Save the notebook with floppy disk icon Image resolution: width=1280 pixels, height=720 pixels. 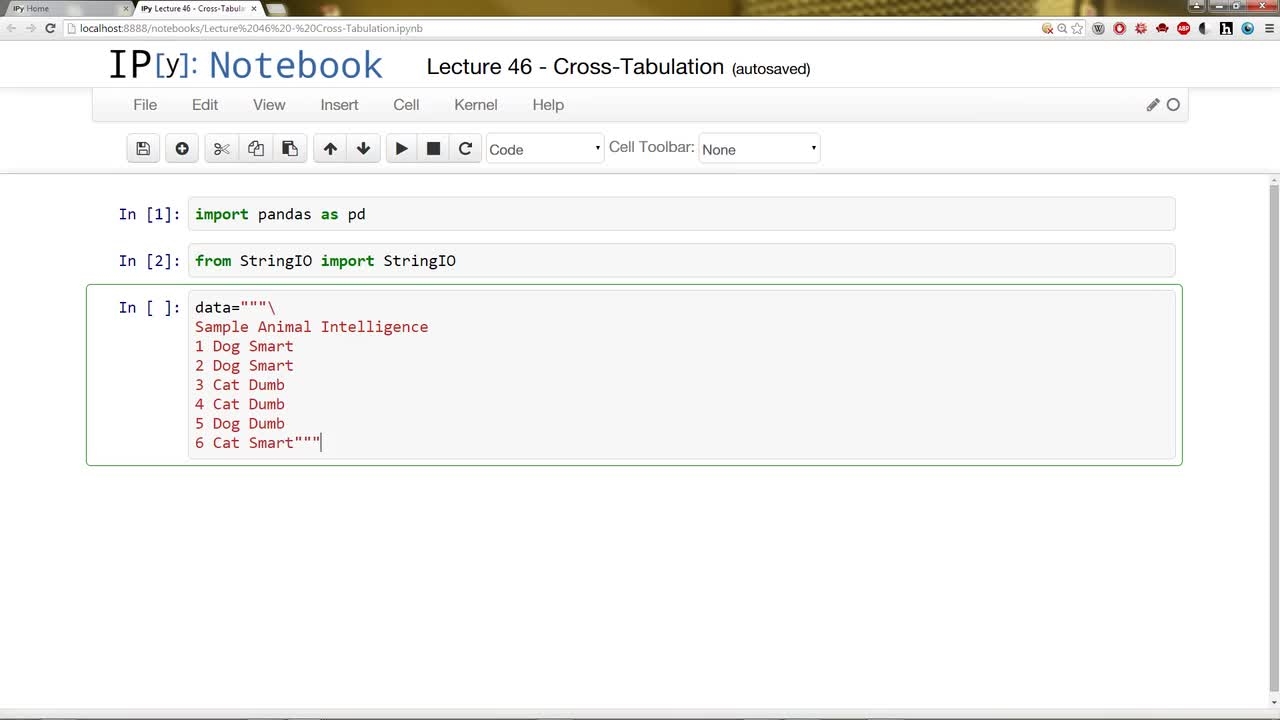tap(143, 149)
